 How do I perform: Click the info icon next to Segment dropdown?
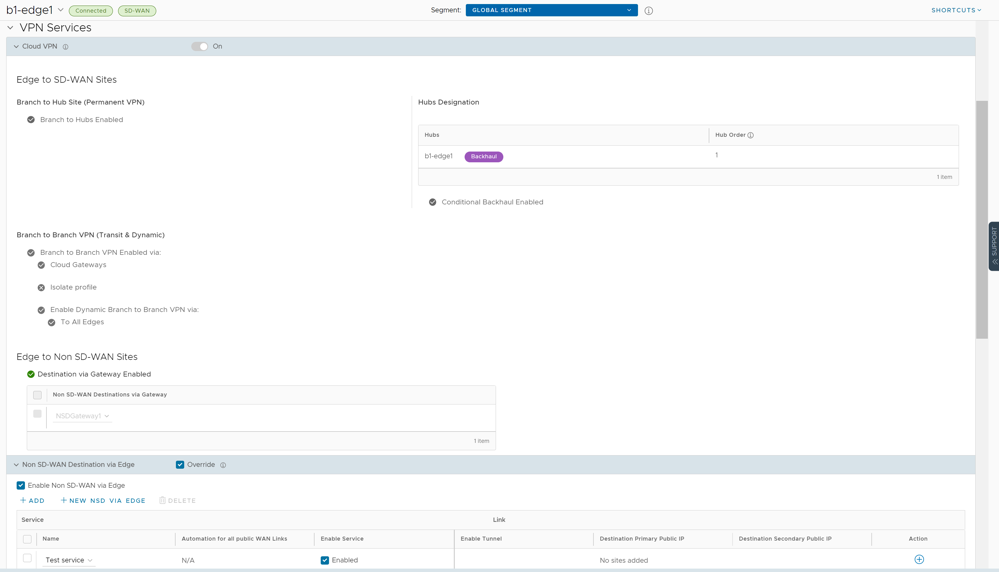(x=648, y=11)
